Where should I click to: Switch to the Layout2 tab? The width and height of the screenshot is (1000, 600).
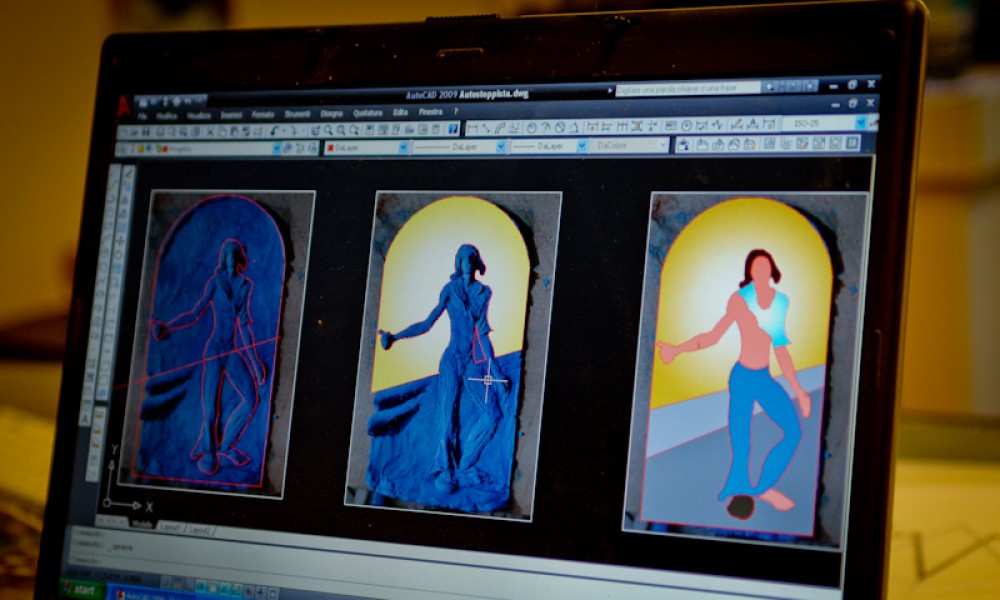[x=200, y=530]
